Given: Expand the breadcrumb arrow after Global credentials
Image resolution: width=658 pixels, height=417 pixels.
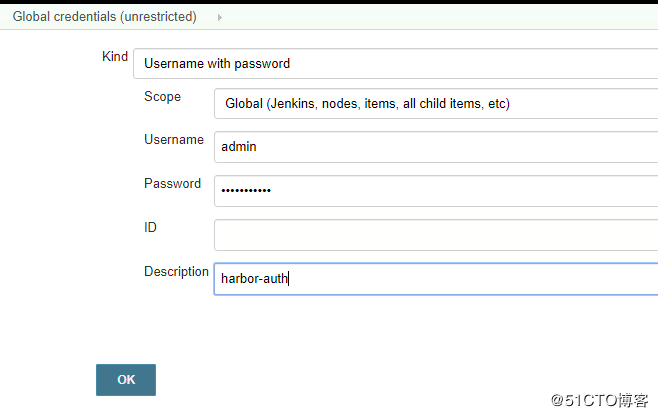Looking at the screenshot, I should click(x=219, y=17).
